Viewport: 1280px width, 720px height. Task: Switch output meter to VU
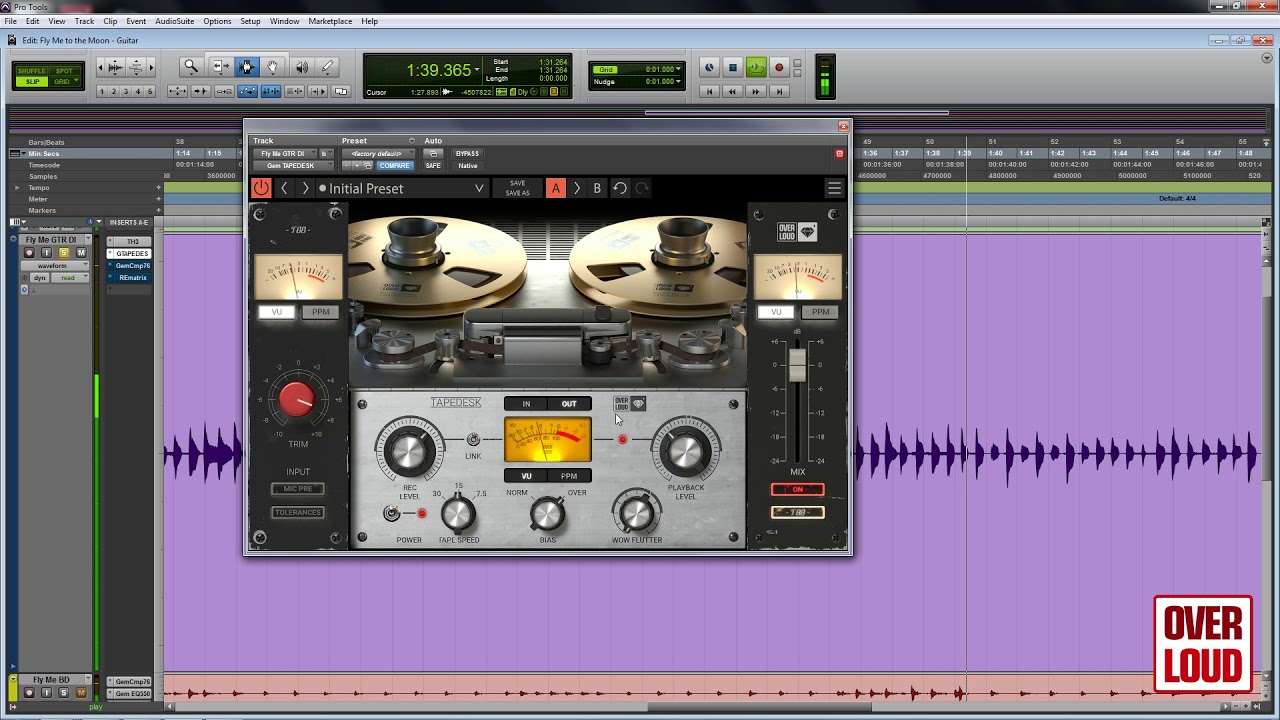pos(776,312)
